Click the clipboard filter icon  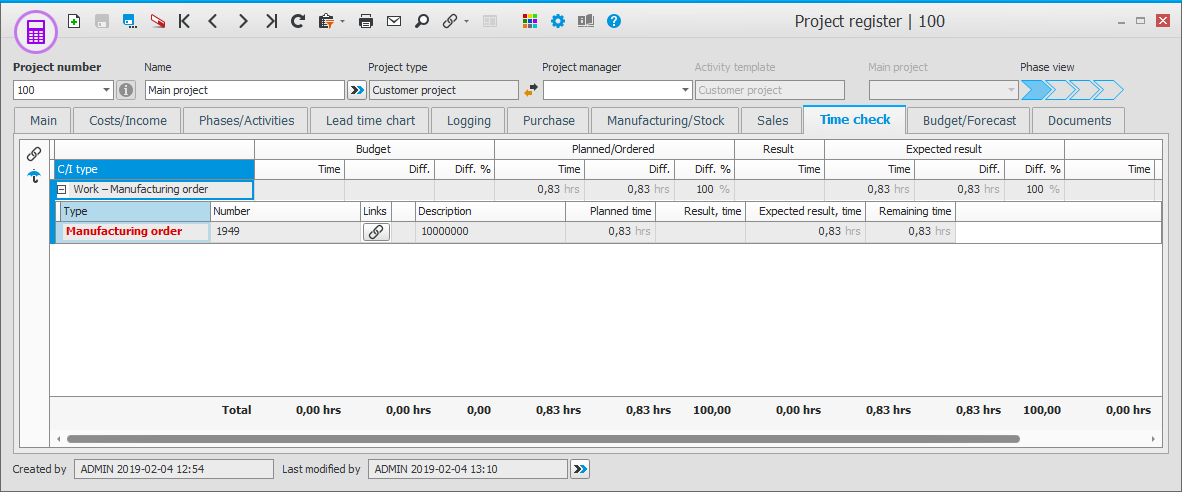(326, 22)
